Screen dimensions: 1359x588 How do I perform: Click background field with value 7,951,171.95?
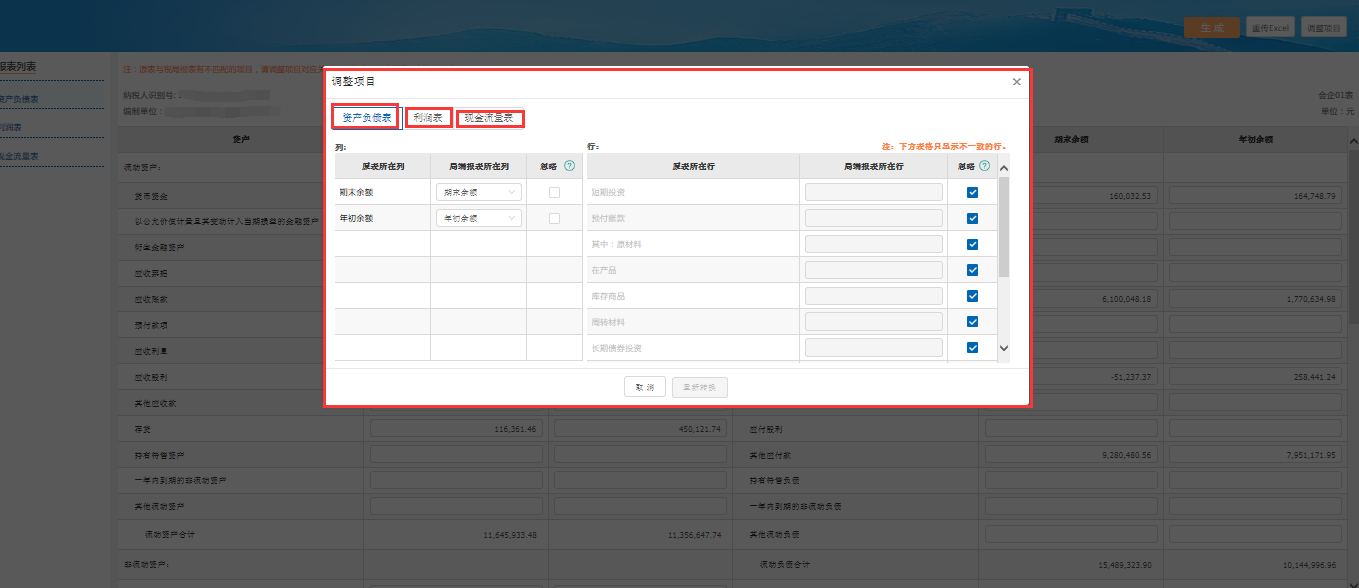coord(1254,455)
